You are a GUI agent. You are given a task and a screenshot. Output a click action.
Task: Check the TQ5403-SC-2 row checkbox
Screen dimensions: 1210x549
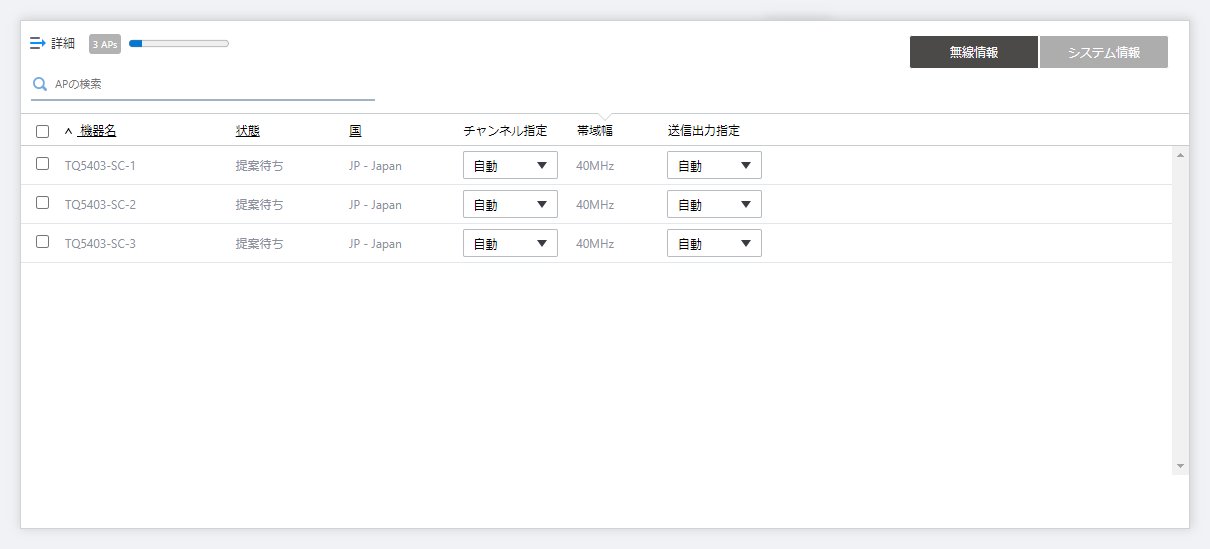point(42,203)
